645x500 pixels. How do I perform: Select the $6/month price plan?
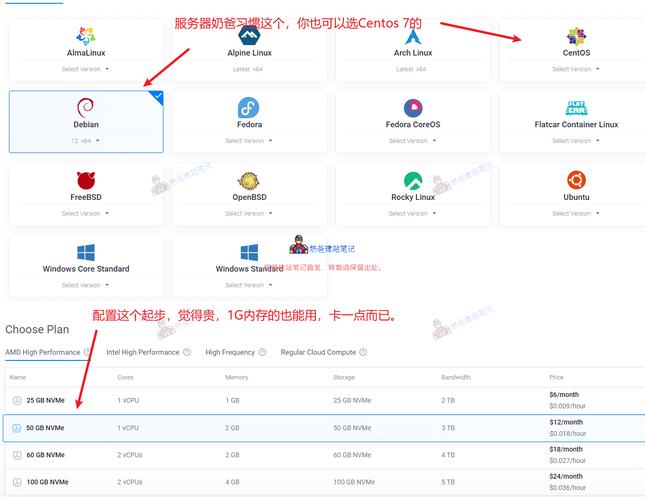pos(564,395)
